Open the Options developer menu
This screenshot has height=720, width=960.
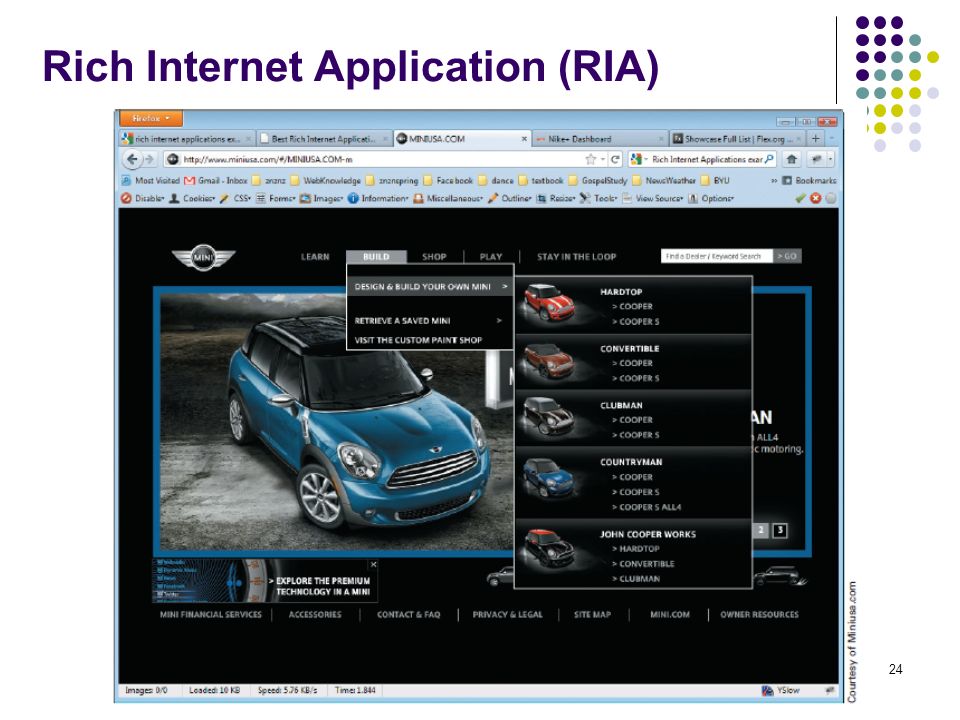711,198
